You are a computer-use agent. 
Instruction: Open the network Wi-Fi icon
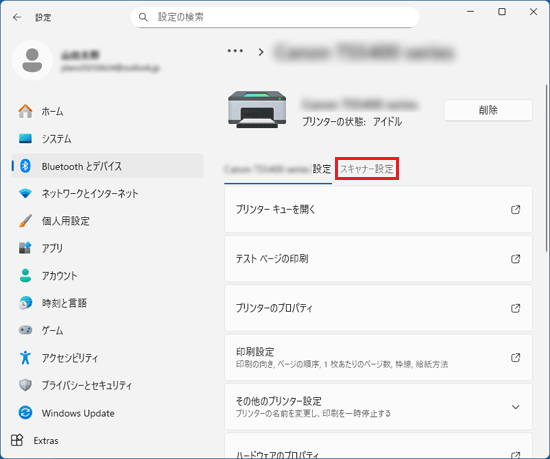[25, 193]
